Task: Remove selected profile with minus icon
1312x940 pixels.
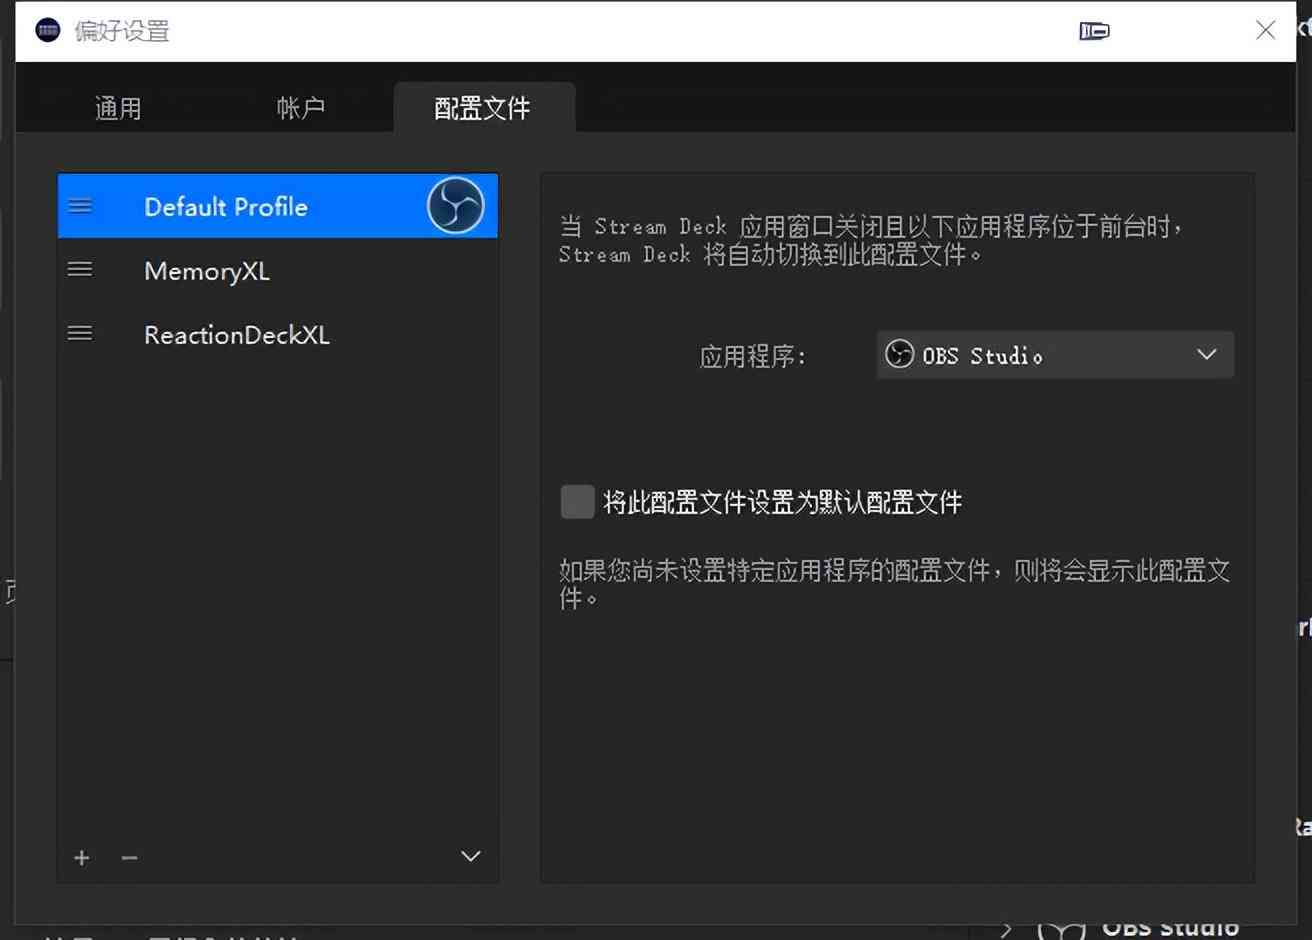Action: 129,858
